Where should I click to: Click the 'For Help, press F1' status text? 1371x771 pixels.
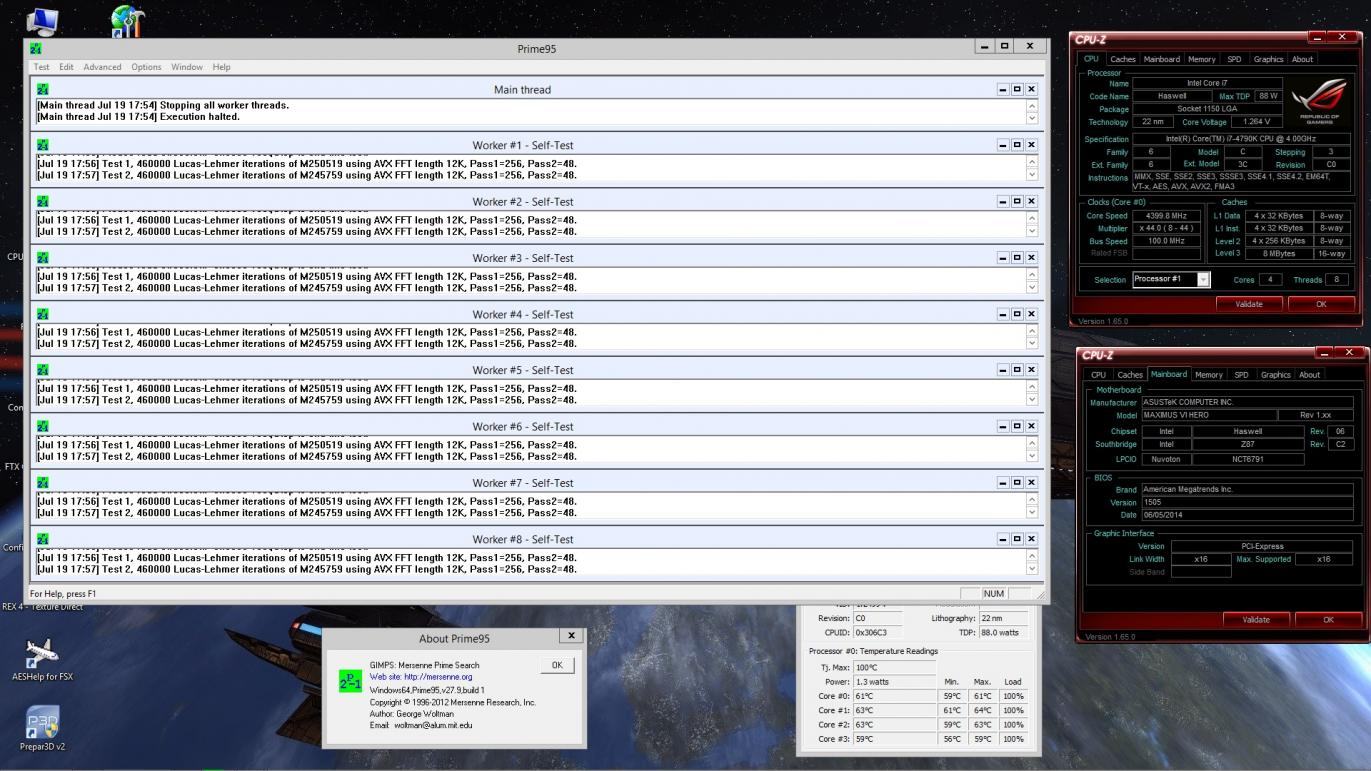pyautogui.click(x=63, y=594)
